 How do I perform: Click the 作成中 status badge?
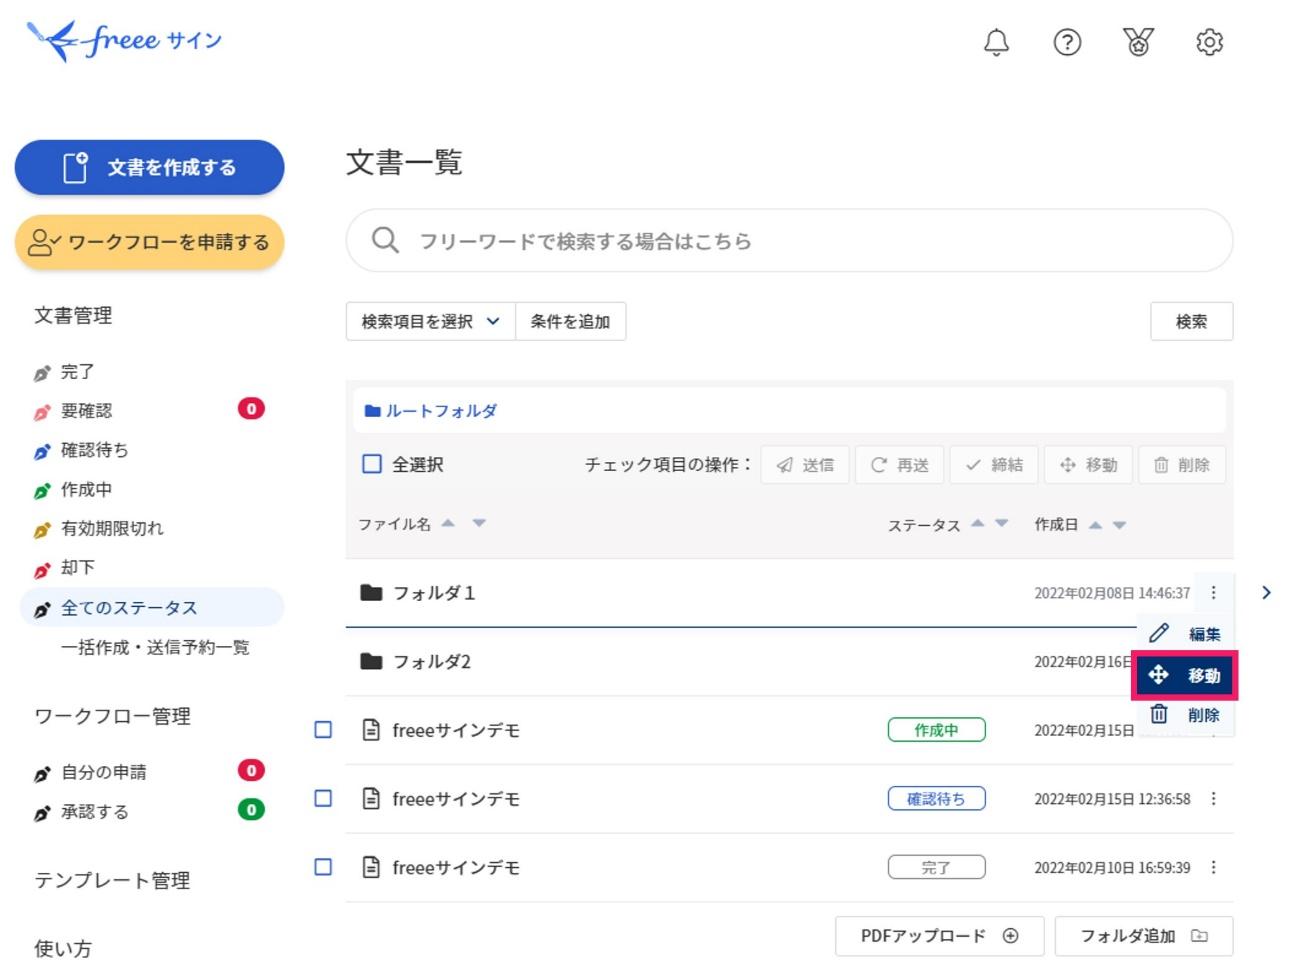click(936, 730)
